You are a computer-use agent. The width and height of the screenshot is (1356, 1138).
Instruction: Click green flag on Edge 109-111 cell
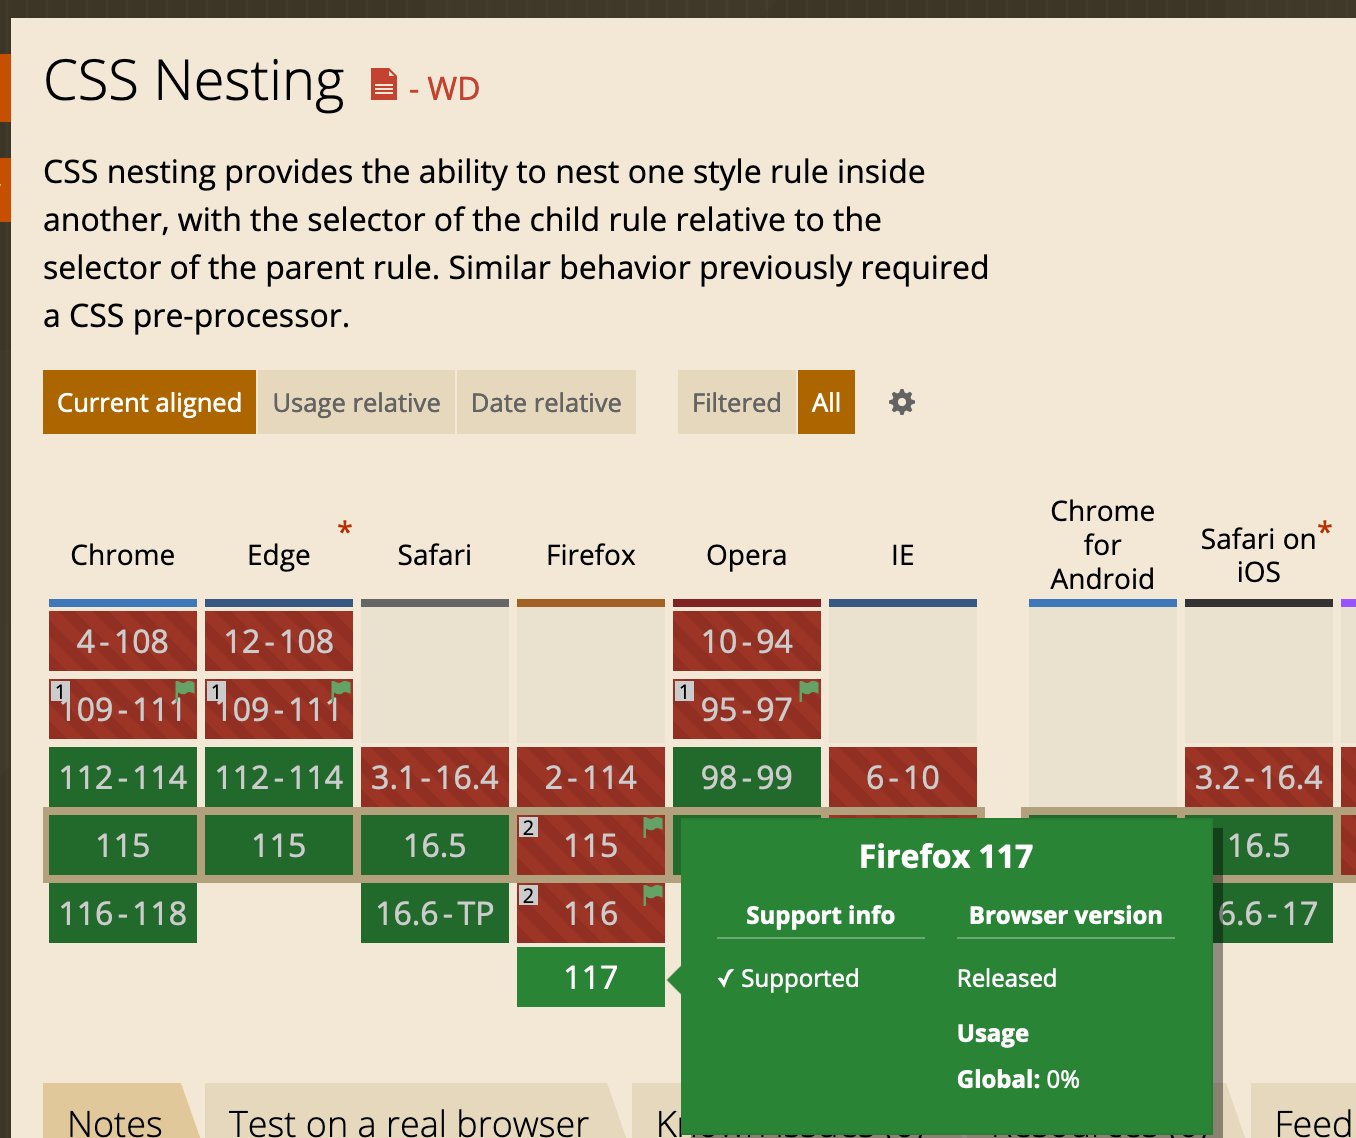pyautogui.click(x=341, y=689)
